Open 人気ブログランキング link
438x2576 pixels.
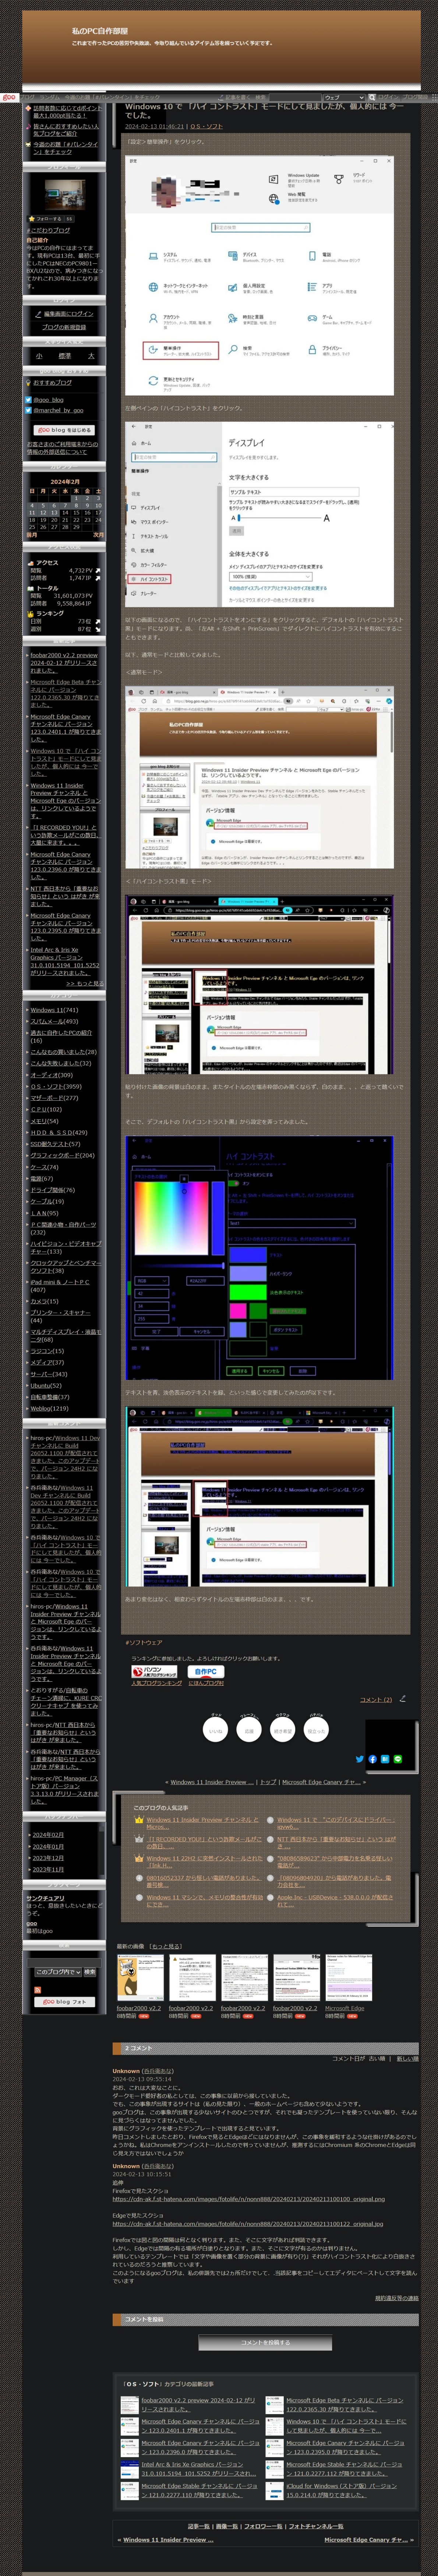157,1683
